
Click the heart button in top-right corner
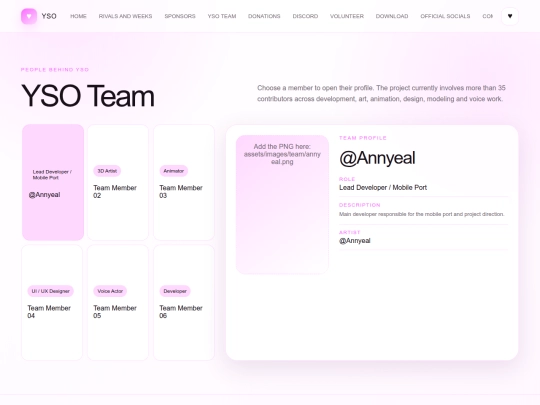[x=510, y=16]
